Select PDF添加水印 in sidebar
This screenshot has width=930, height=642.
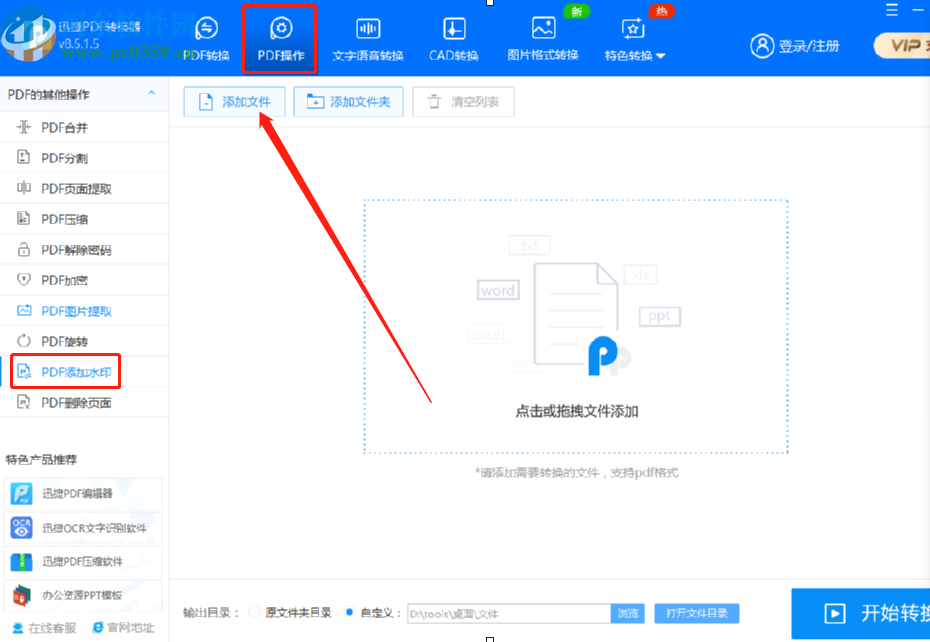click(x=84, y=372)
